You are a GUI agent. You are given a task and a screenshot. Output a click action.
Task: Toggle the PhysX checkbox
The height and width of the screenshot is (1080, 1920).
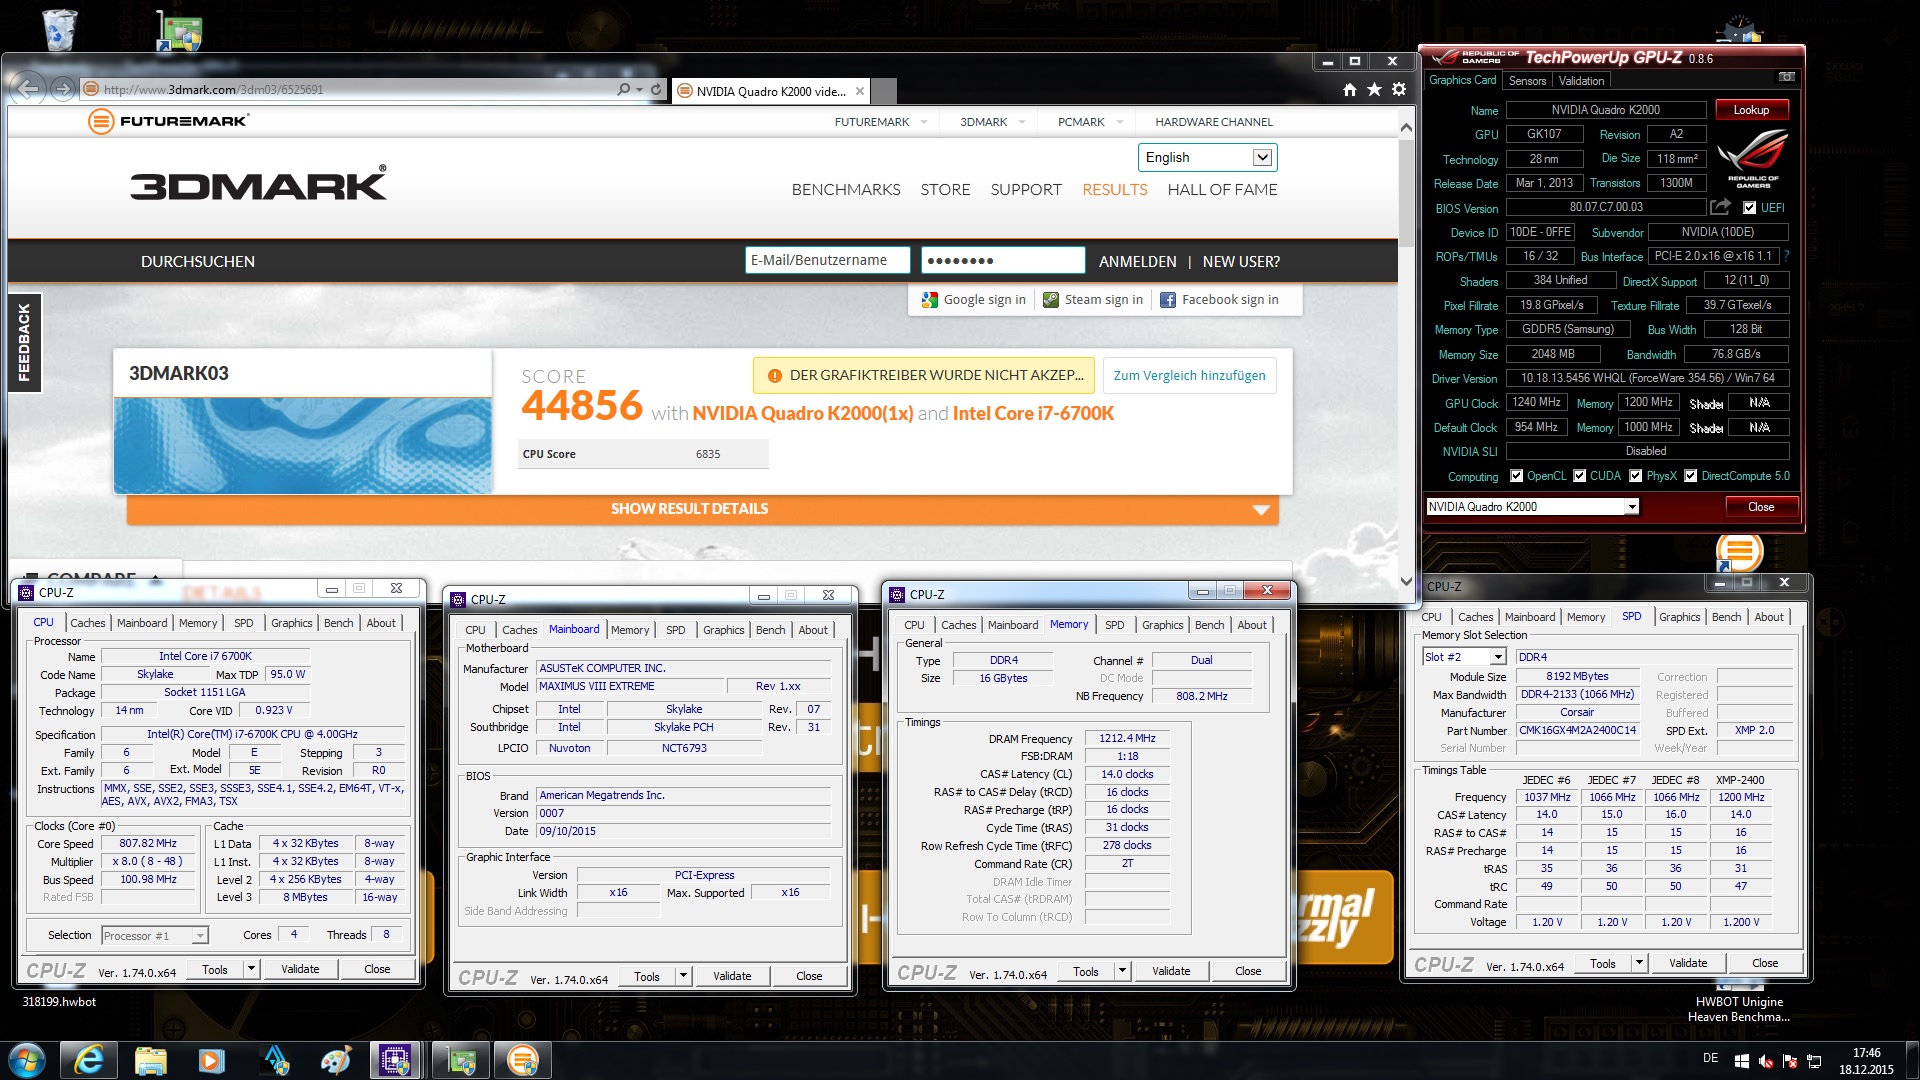1635,476
